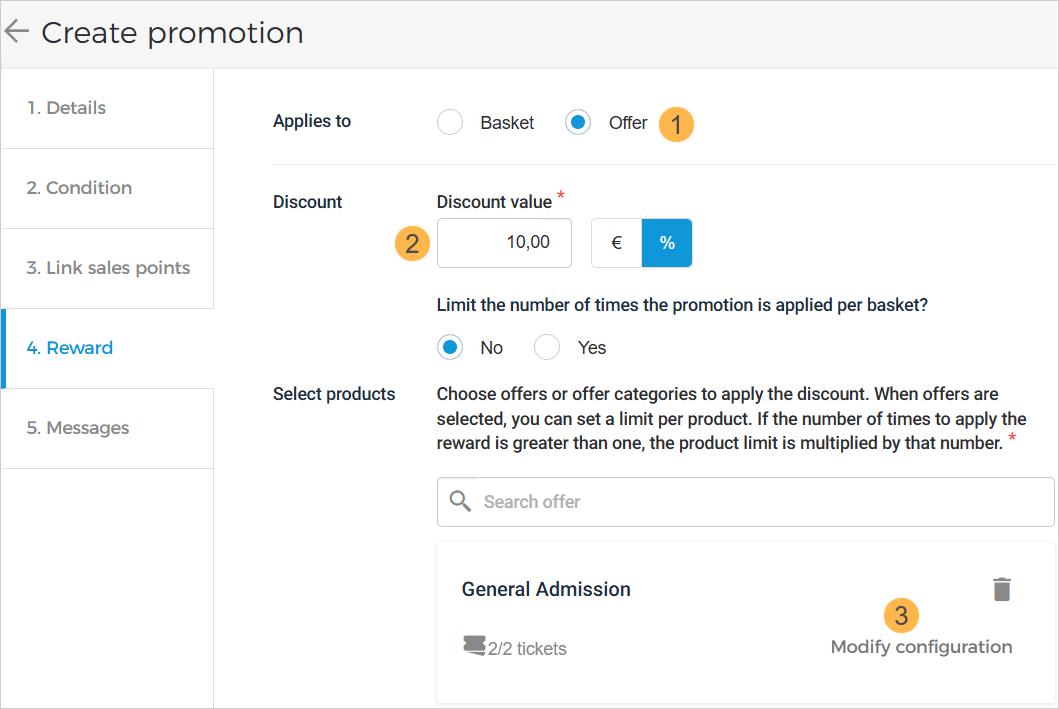The height and width of the screenshot is (709, 1059).
Task: Switch discount type to euro amount
Action: click(x=616, y=243)
